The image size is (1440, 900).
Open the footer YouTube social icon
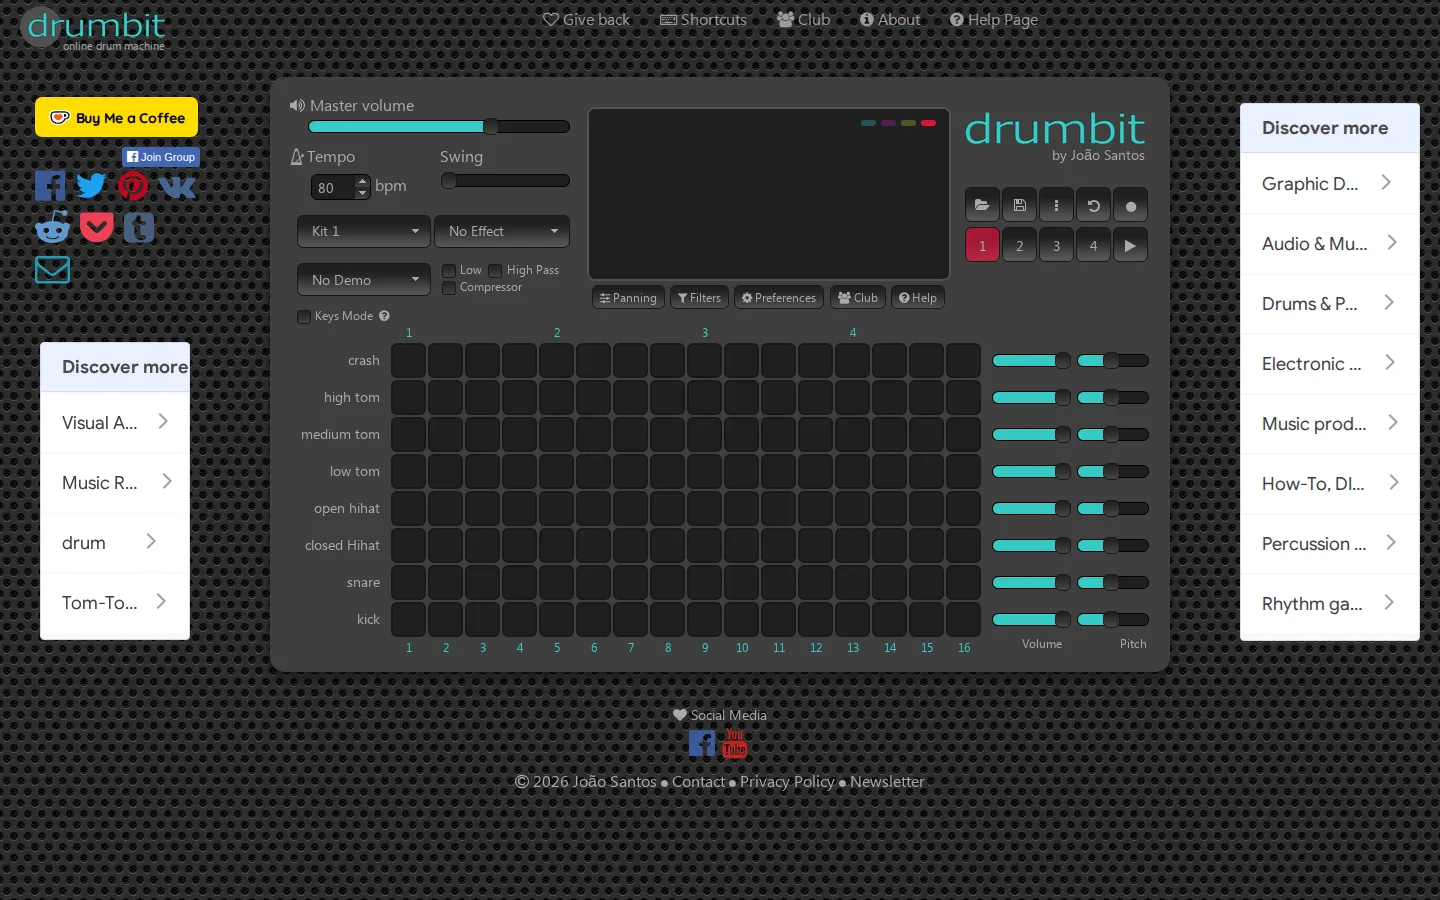pos(735,743)
